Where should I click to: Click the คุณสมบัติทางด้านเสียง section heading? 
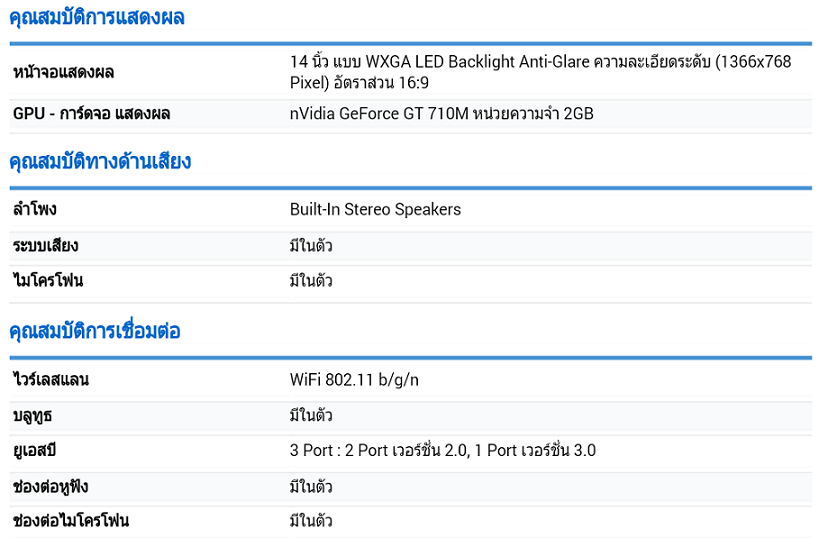100,162
